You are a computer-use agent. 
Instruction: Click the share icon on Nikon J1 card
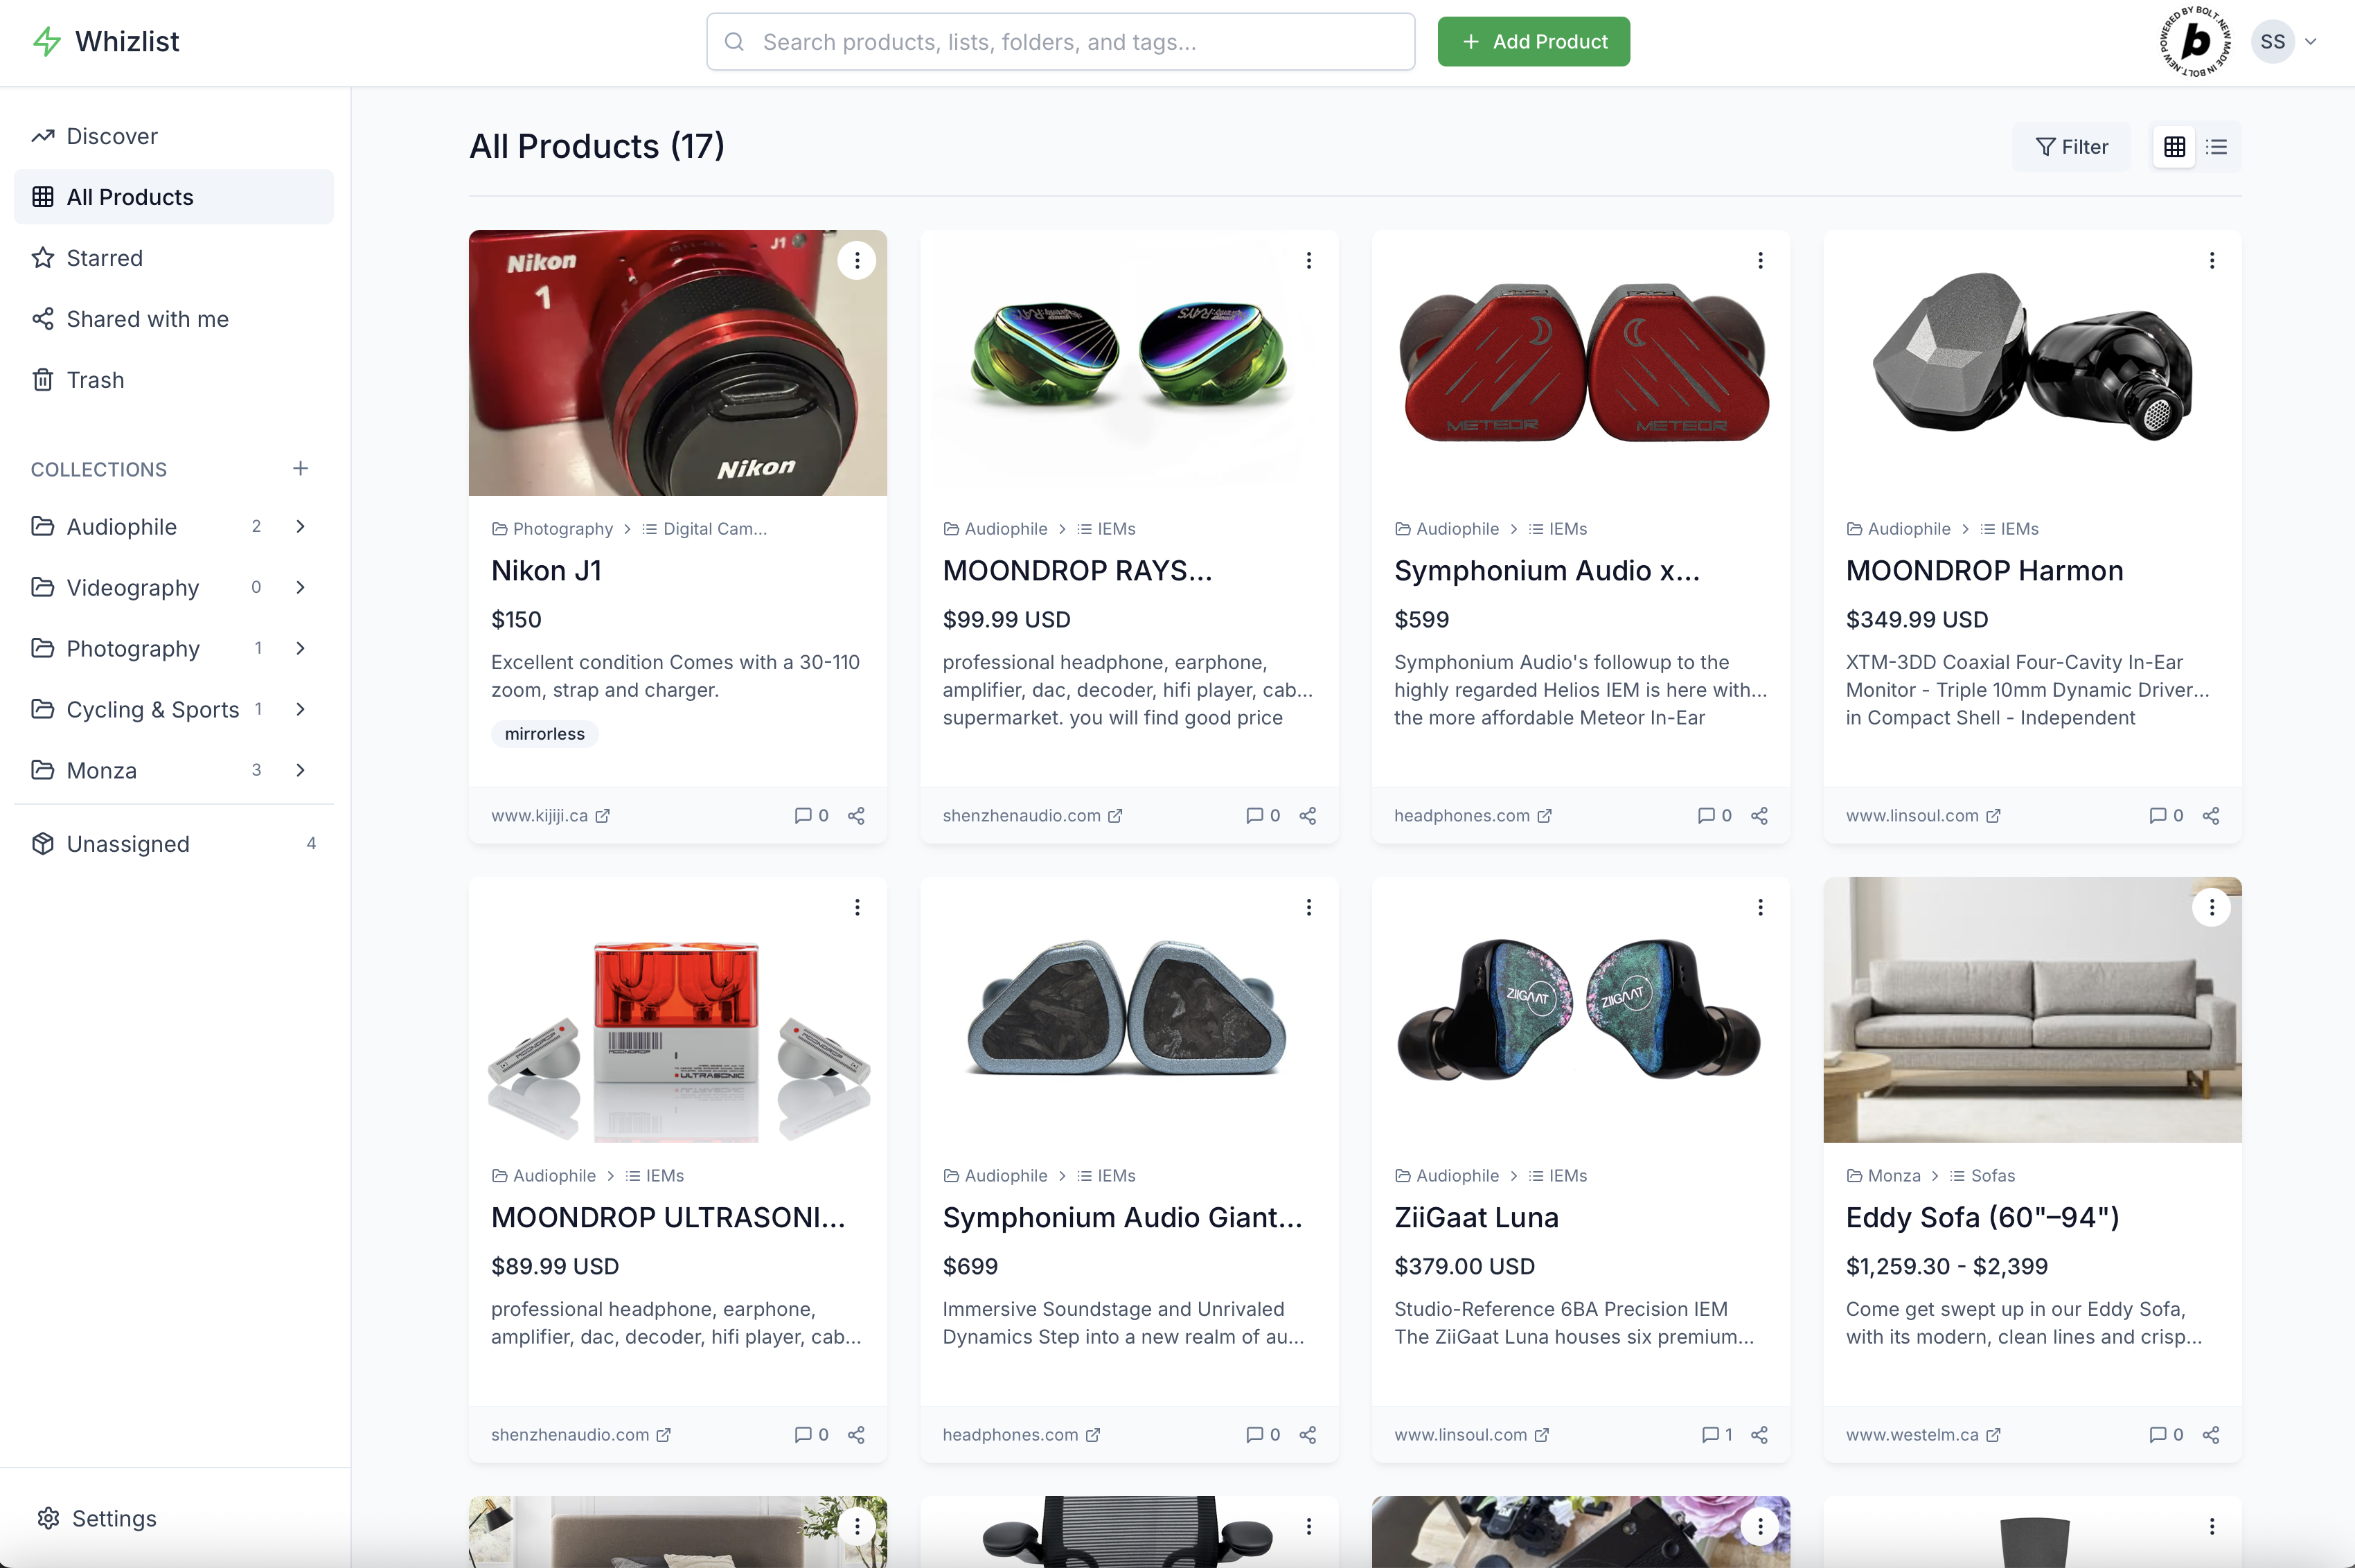coord(856,816)
